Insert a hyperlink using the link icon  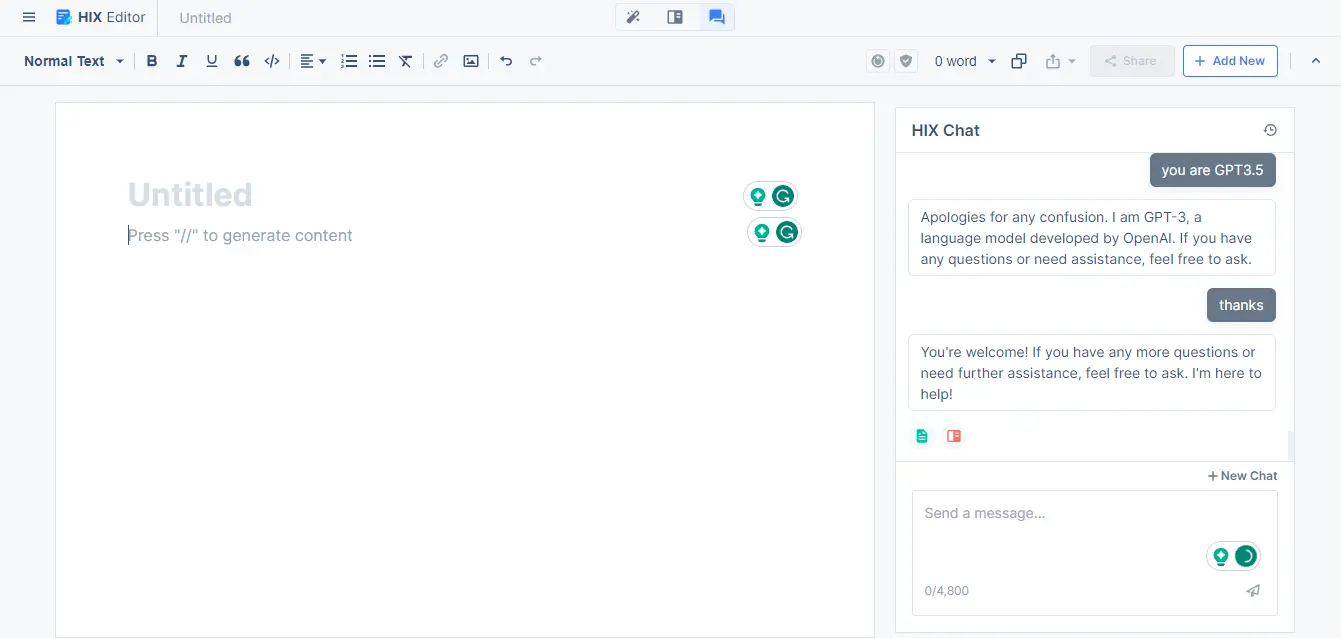click(x=440, y=61)
